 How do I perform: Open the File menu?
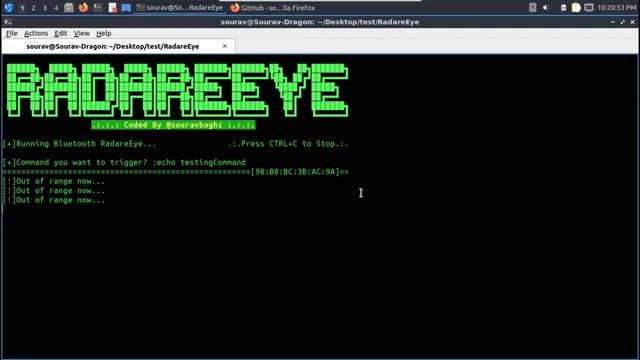[x=11, y=33]
